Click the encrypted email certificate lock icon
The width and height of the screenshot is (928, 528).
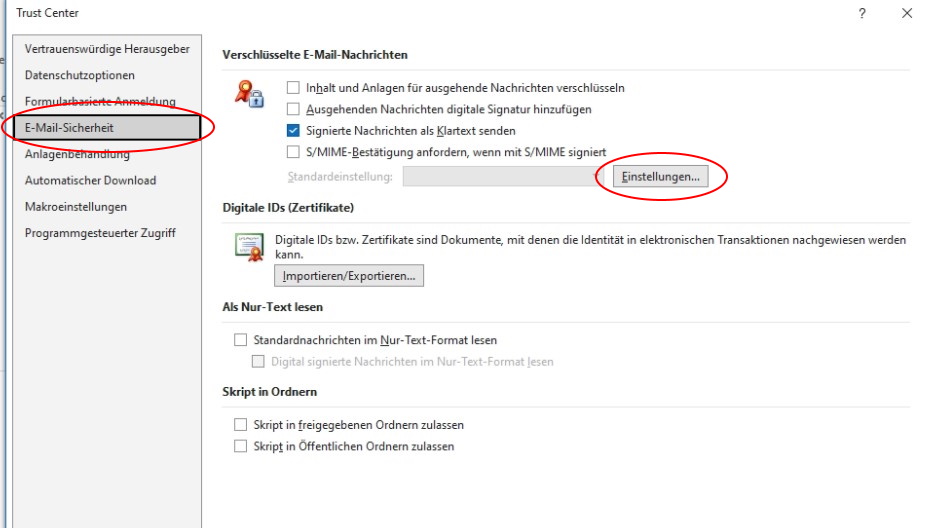tap(248, 95)
